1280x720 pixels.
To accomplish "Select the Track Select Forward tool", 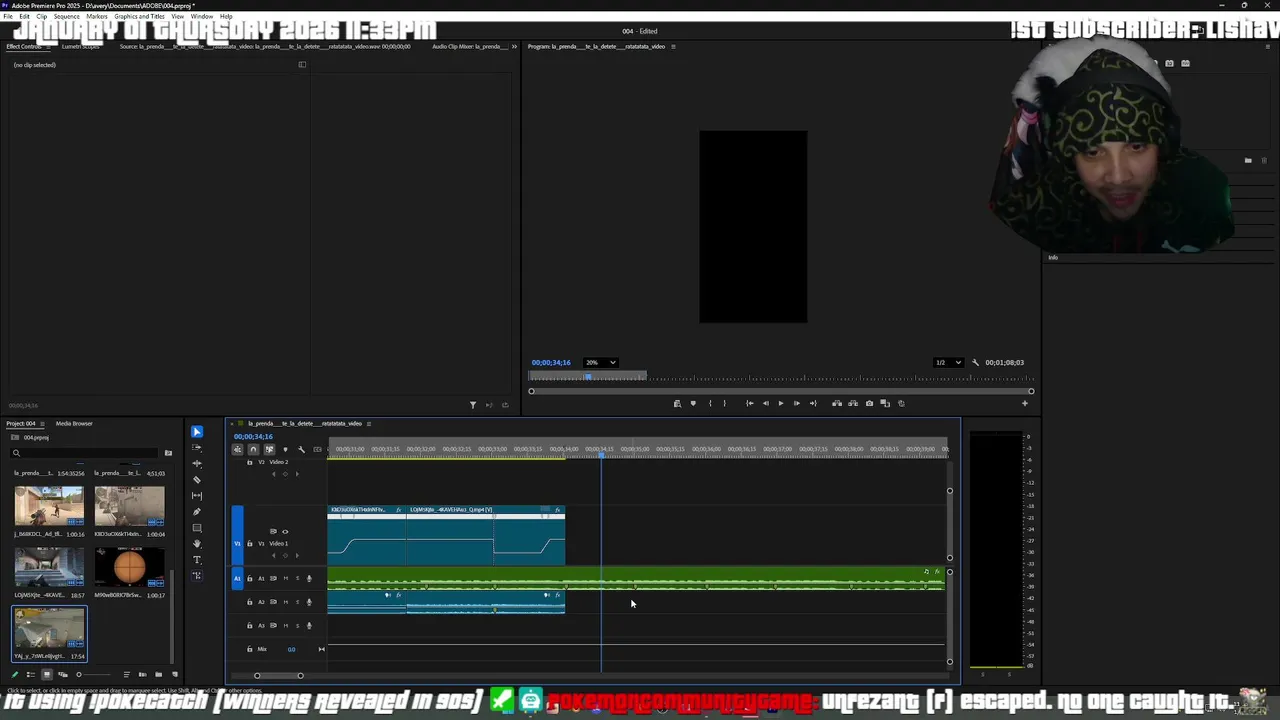I will 196,448.
